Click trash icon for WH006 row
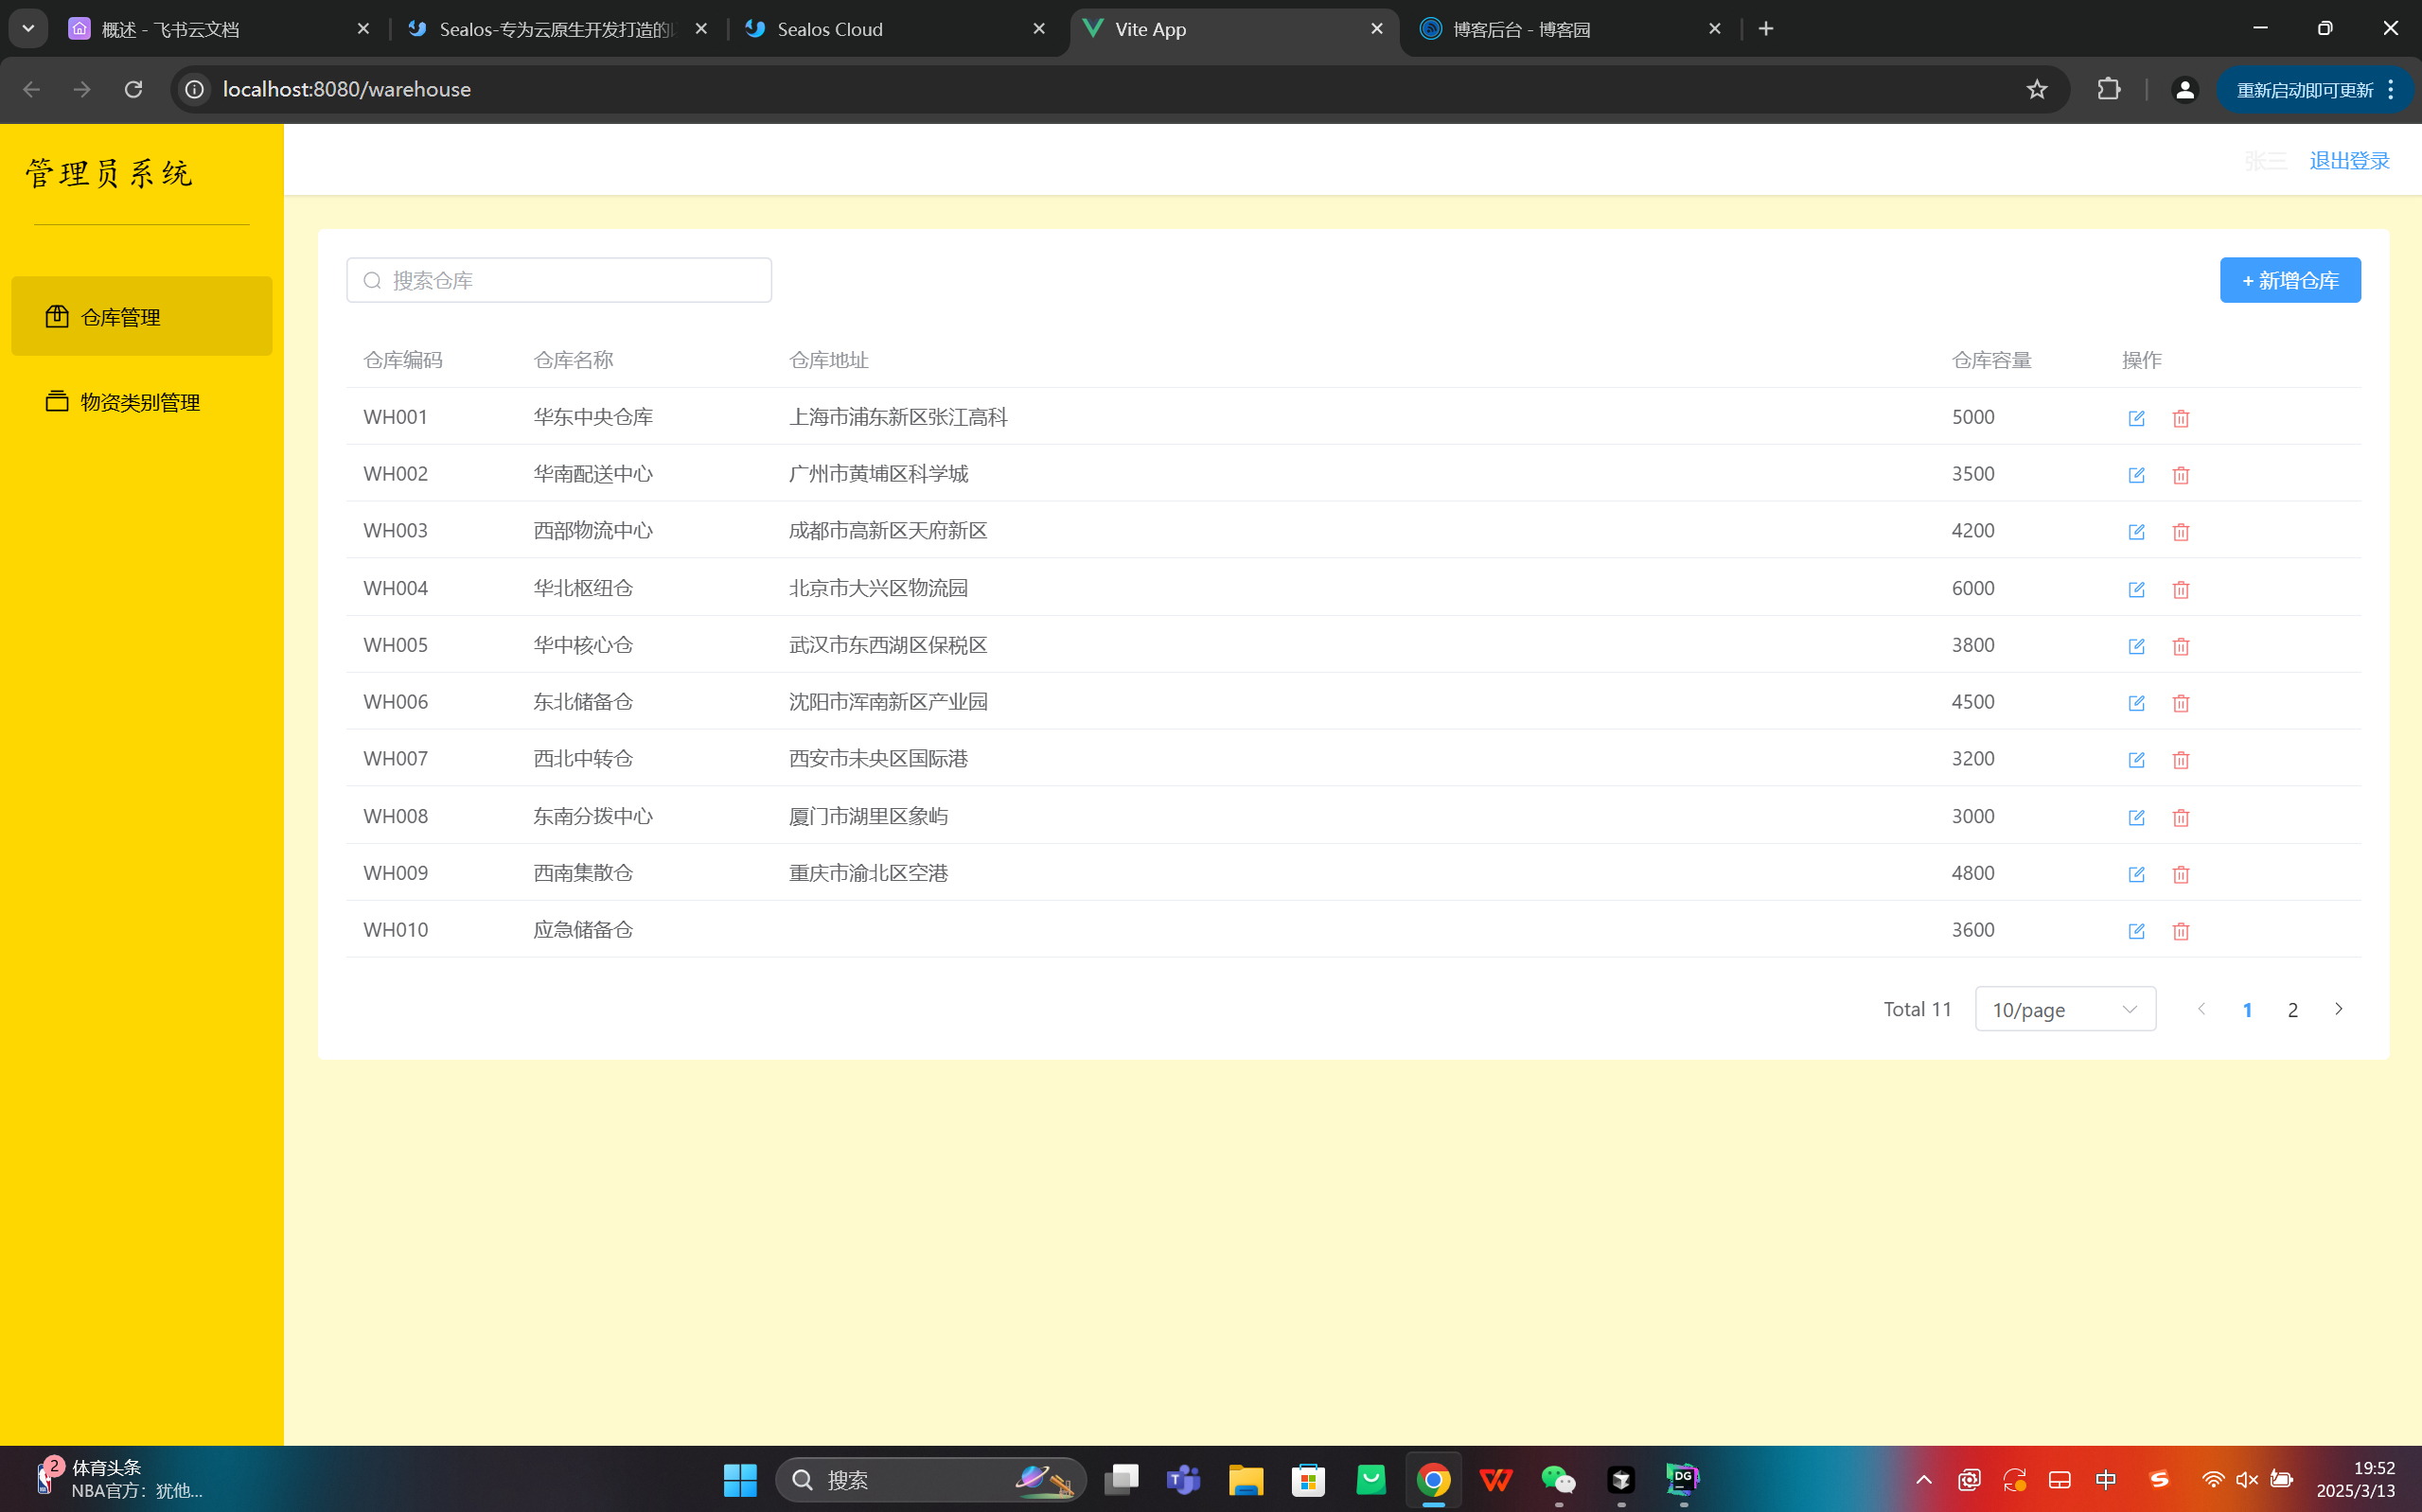Viewport: 2422px width, 1512px height. [2180, 703]
